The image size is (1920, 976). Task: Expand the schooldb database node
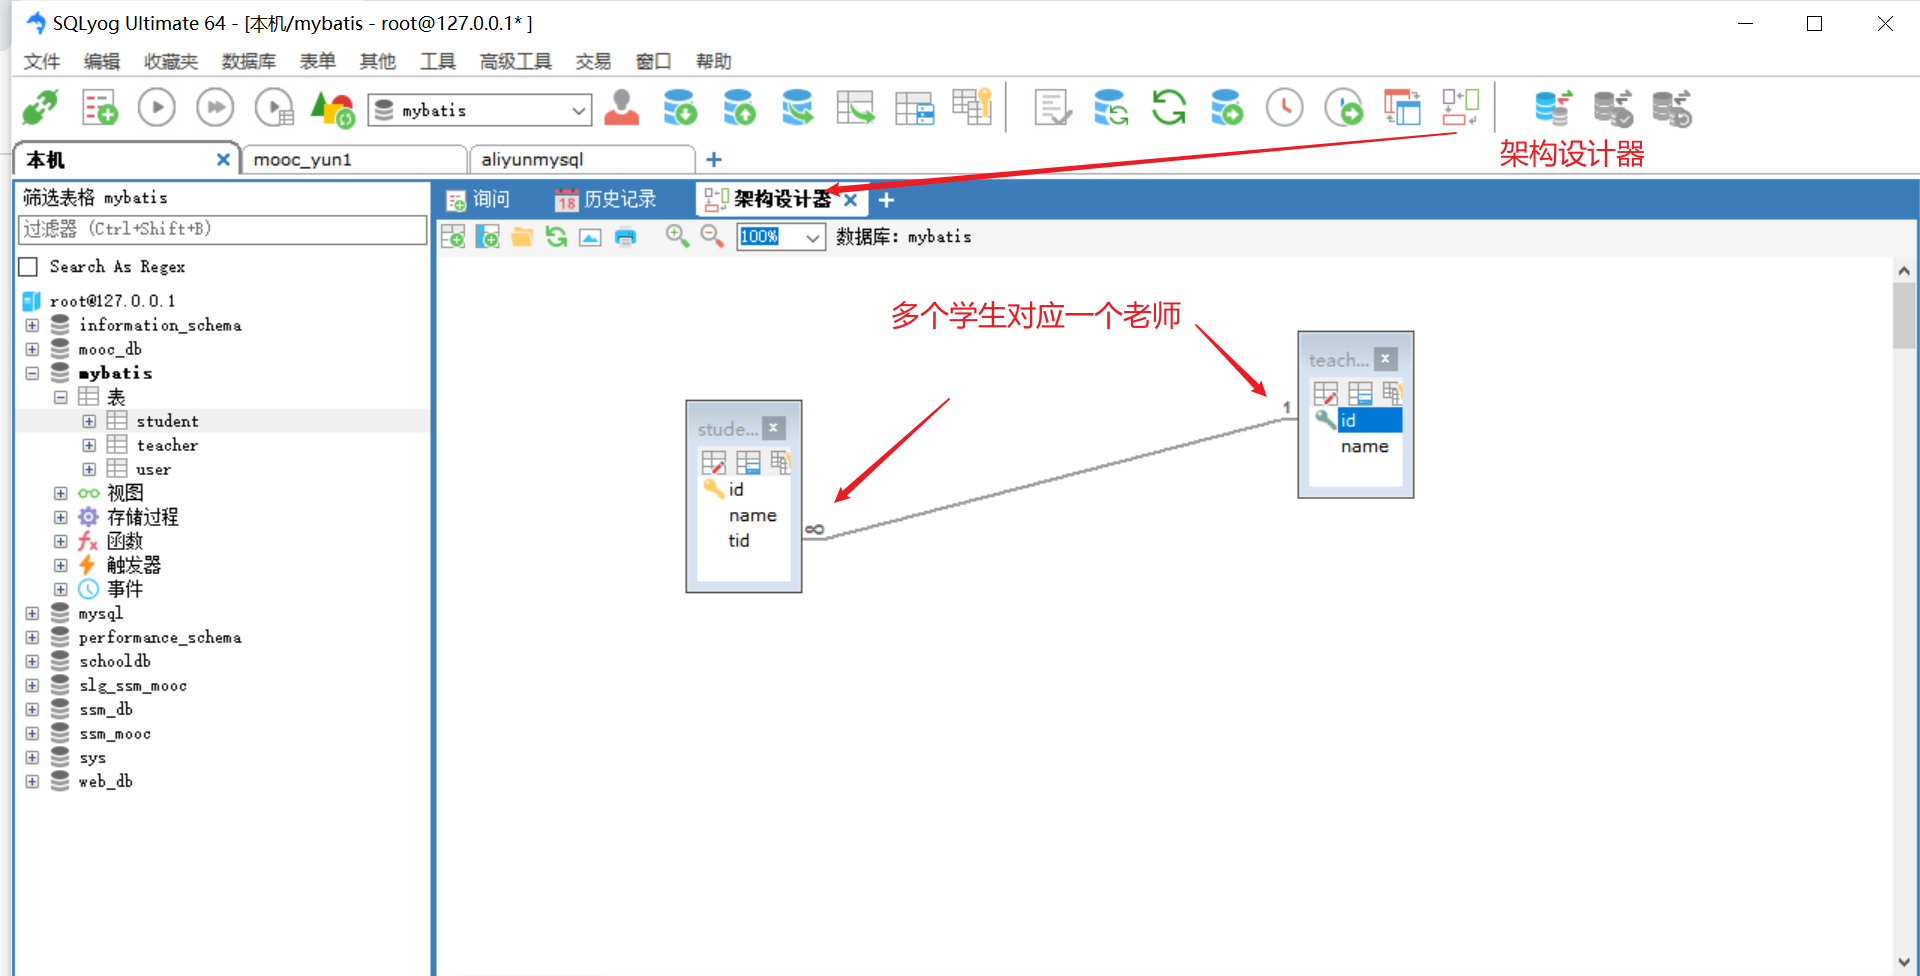tap(32, 661)
